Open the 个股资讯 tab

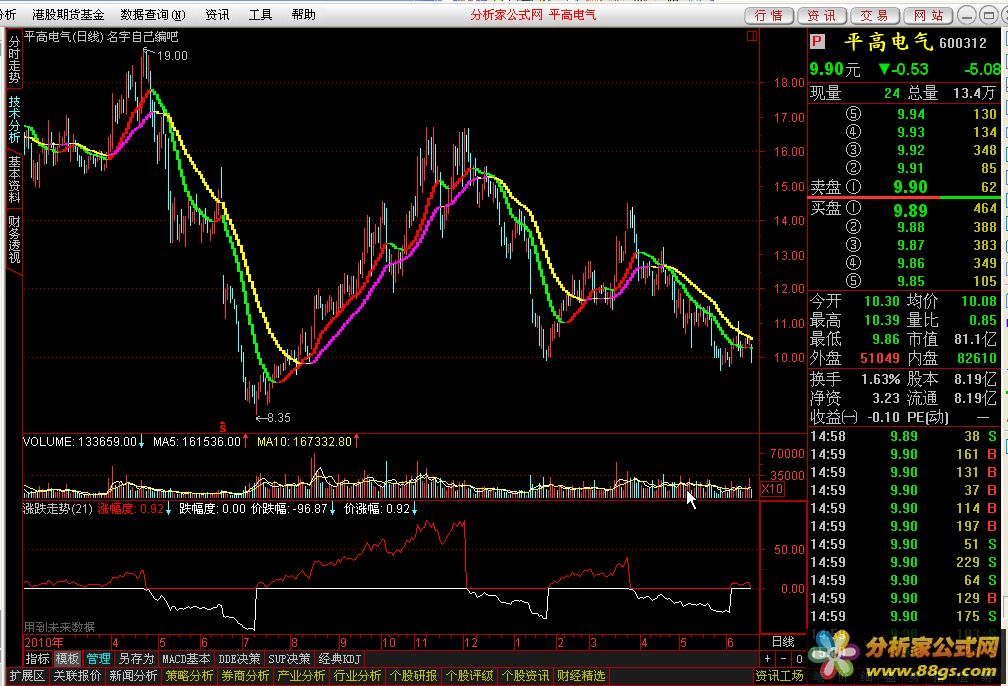coord(525,676)
